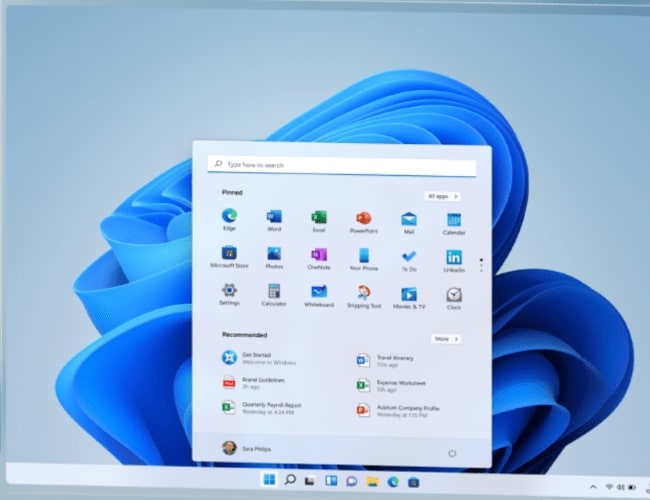
Task: Launch the Calculator app
Action: [274, 295]
